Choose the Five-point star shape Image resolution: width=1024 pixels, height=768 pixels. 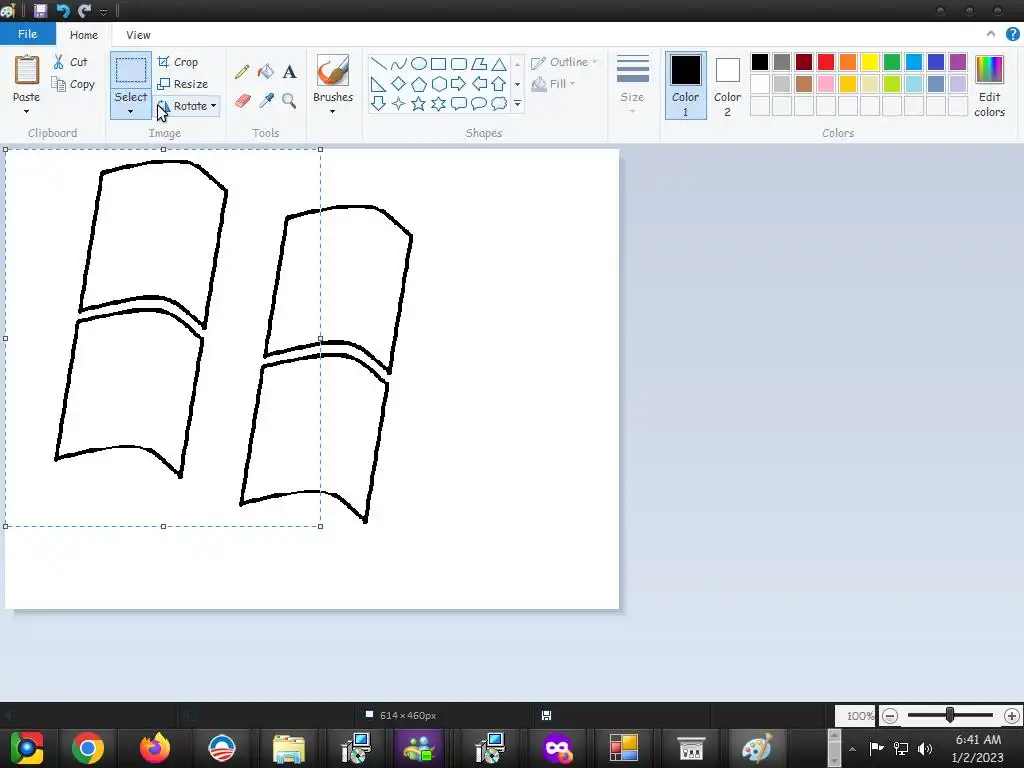tap(419, 103)
